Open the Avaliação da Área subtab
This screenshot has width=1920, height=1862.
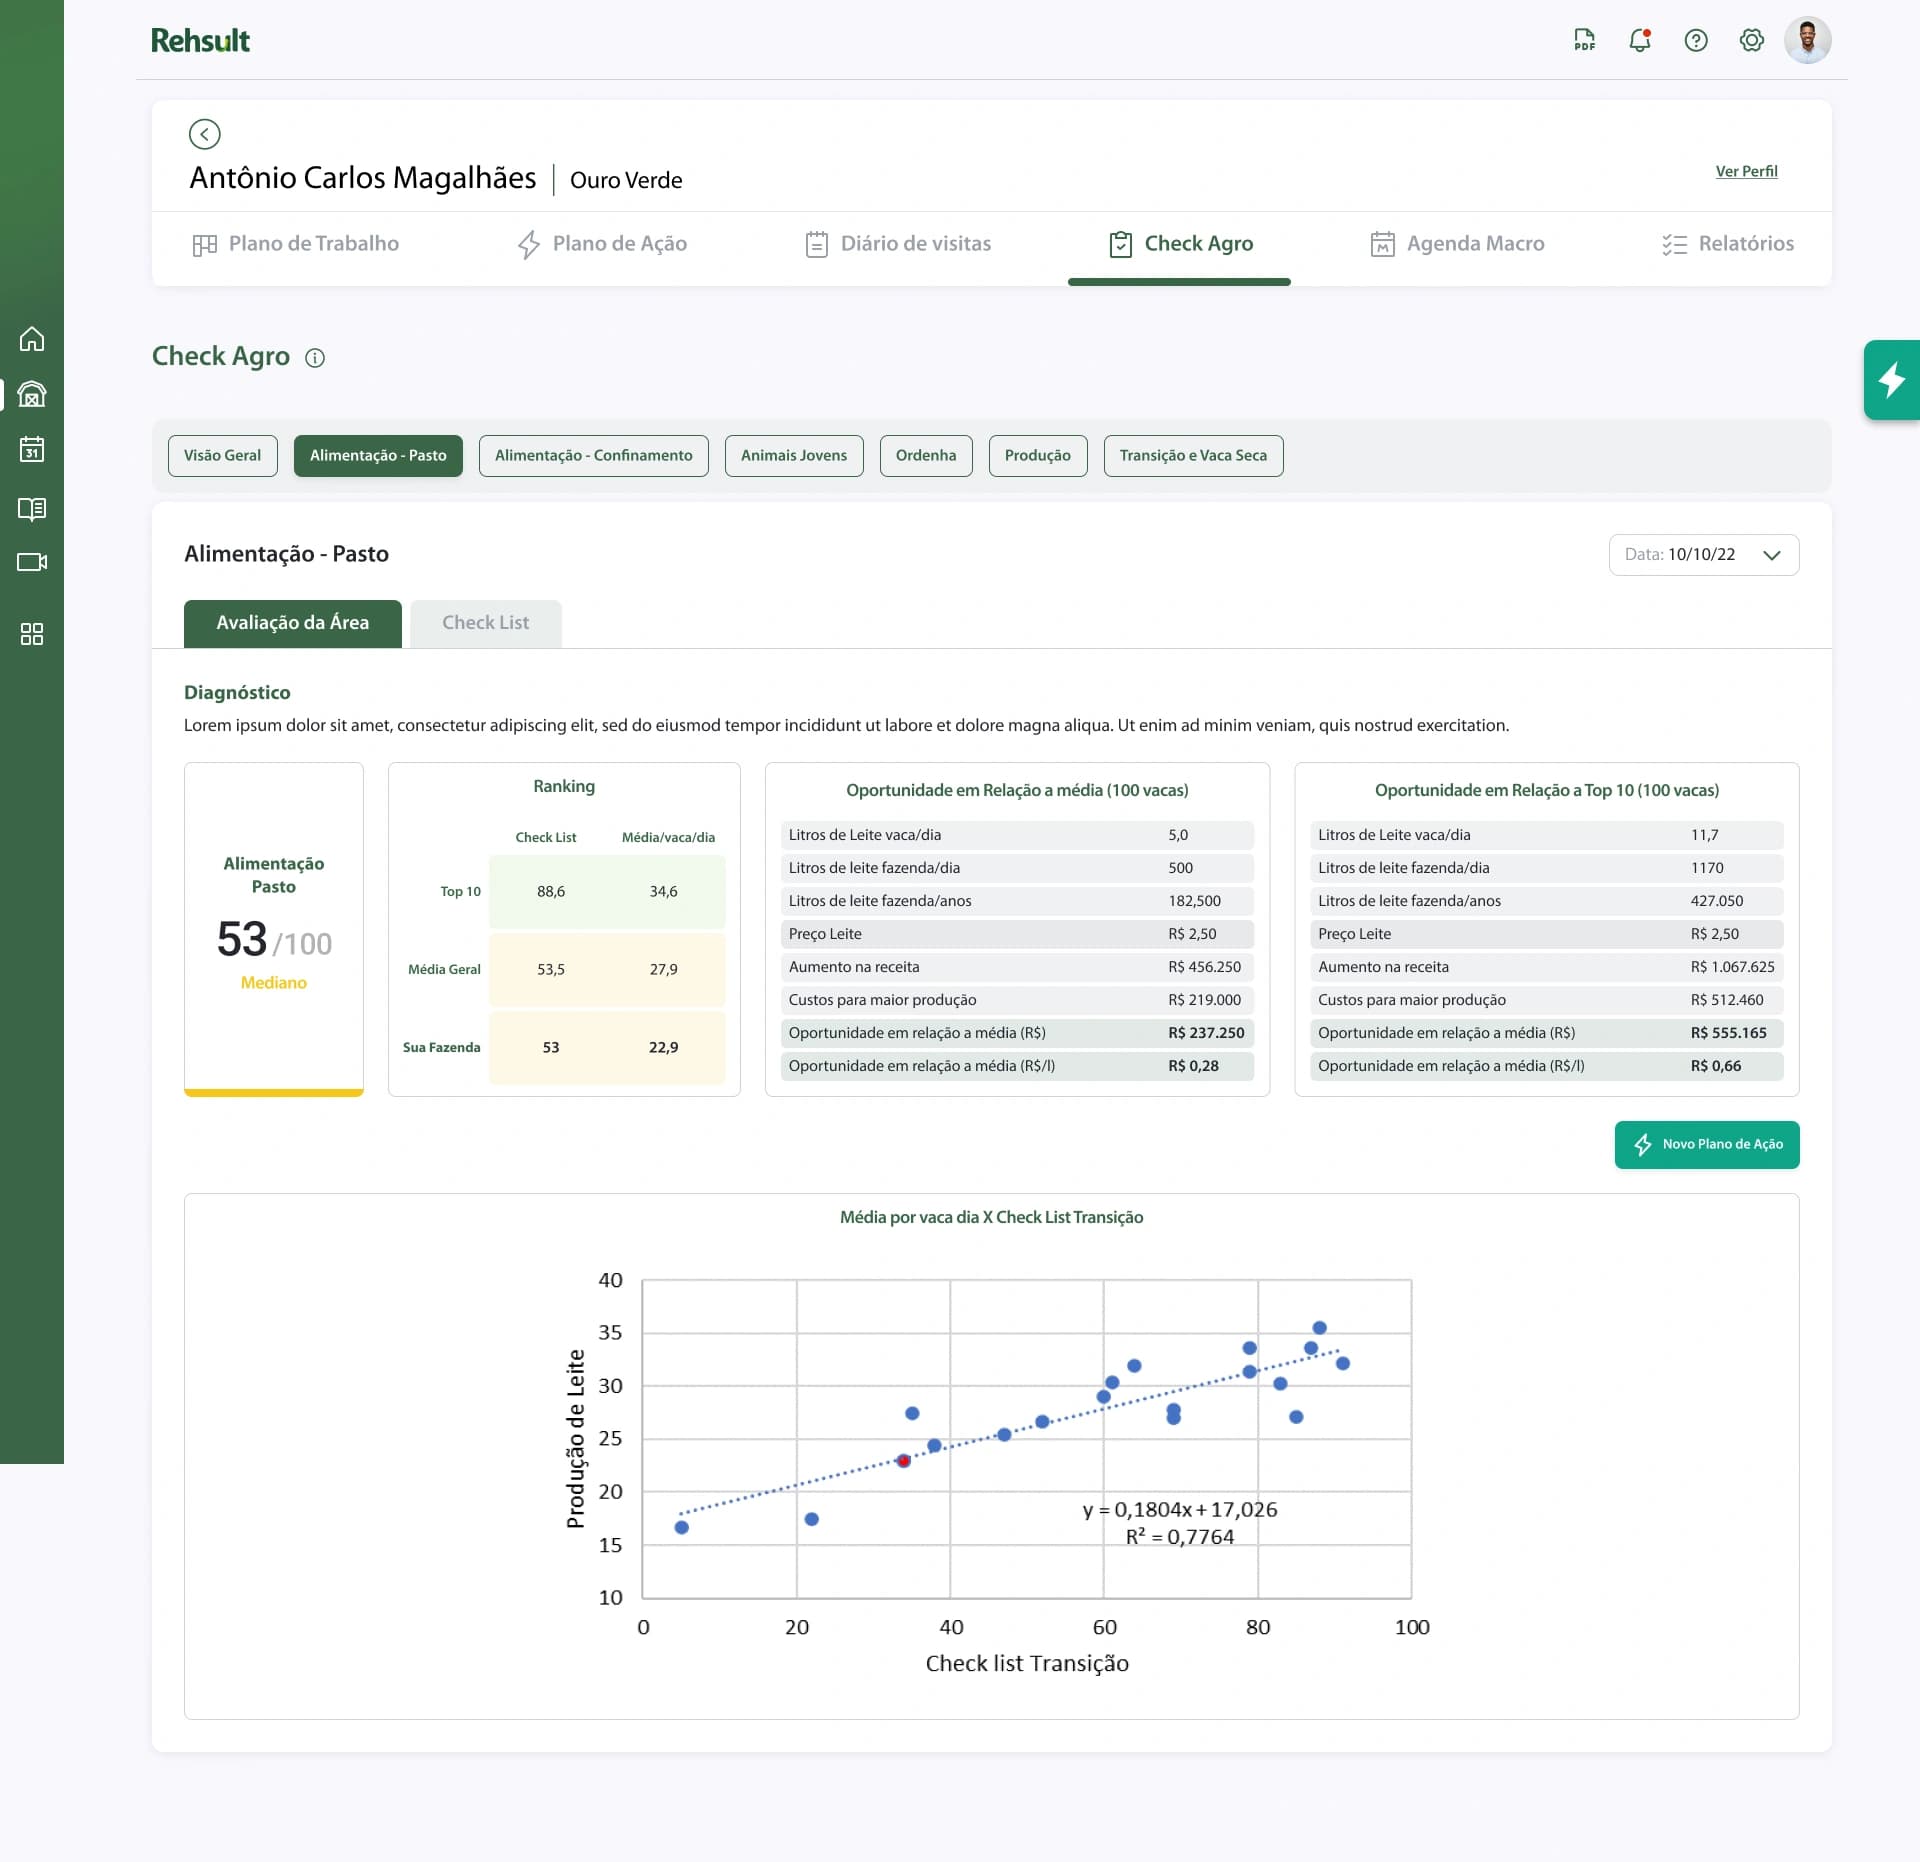[x=293, y=623]
